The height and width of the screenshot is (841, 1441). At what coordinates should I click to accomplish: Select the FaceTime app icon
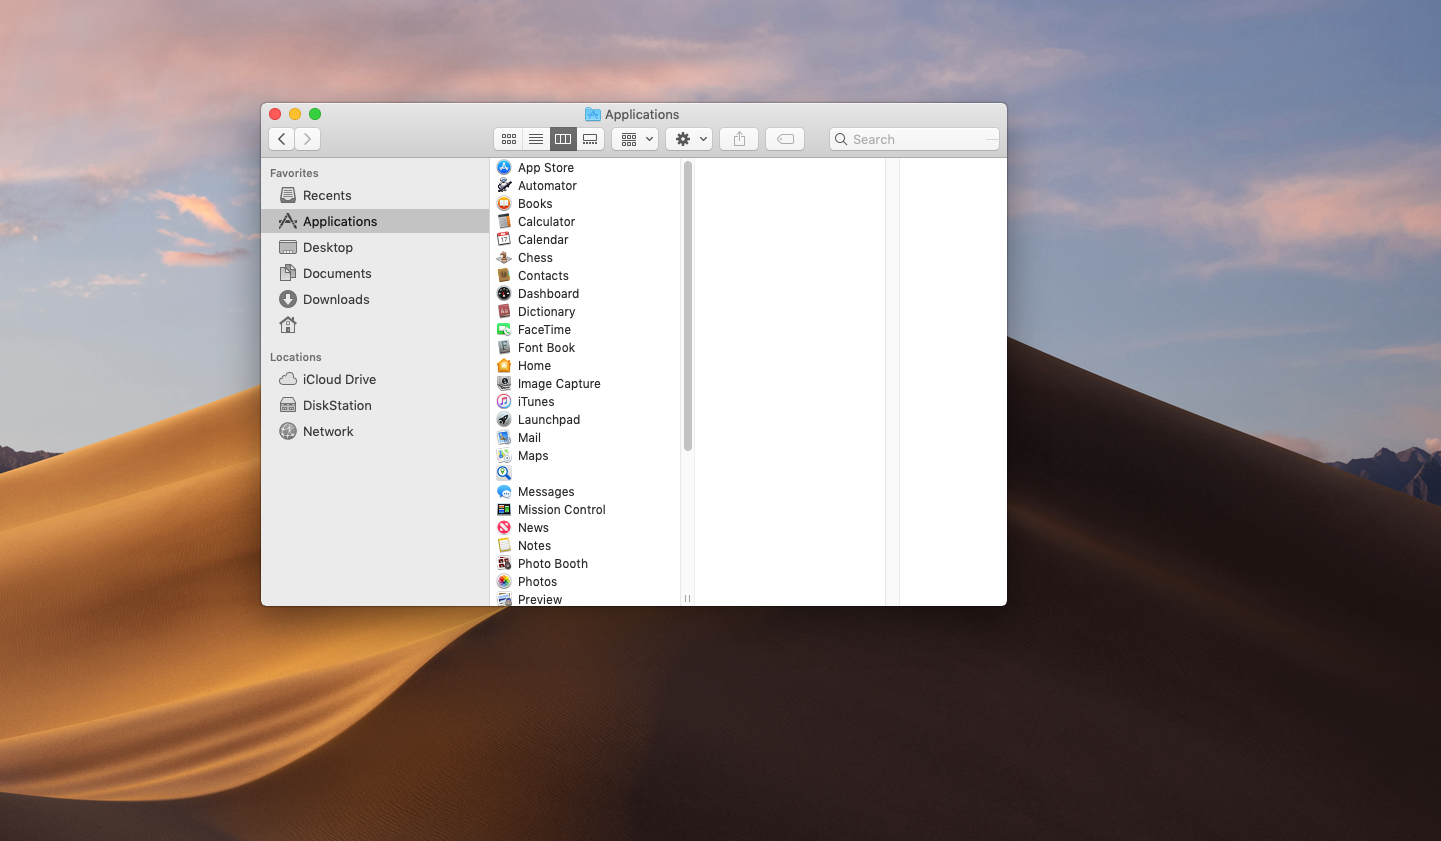504,330
